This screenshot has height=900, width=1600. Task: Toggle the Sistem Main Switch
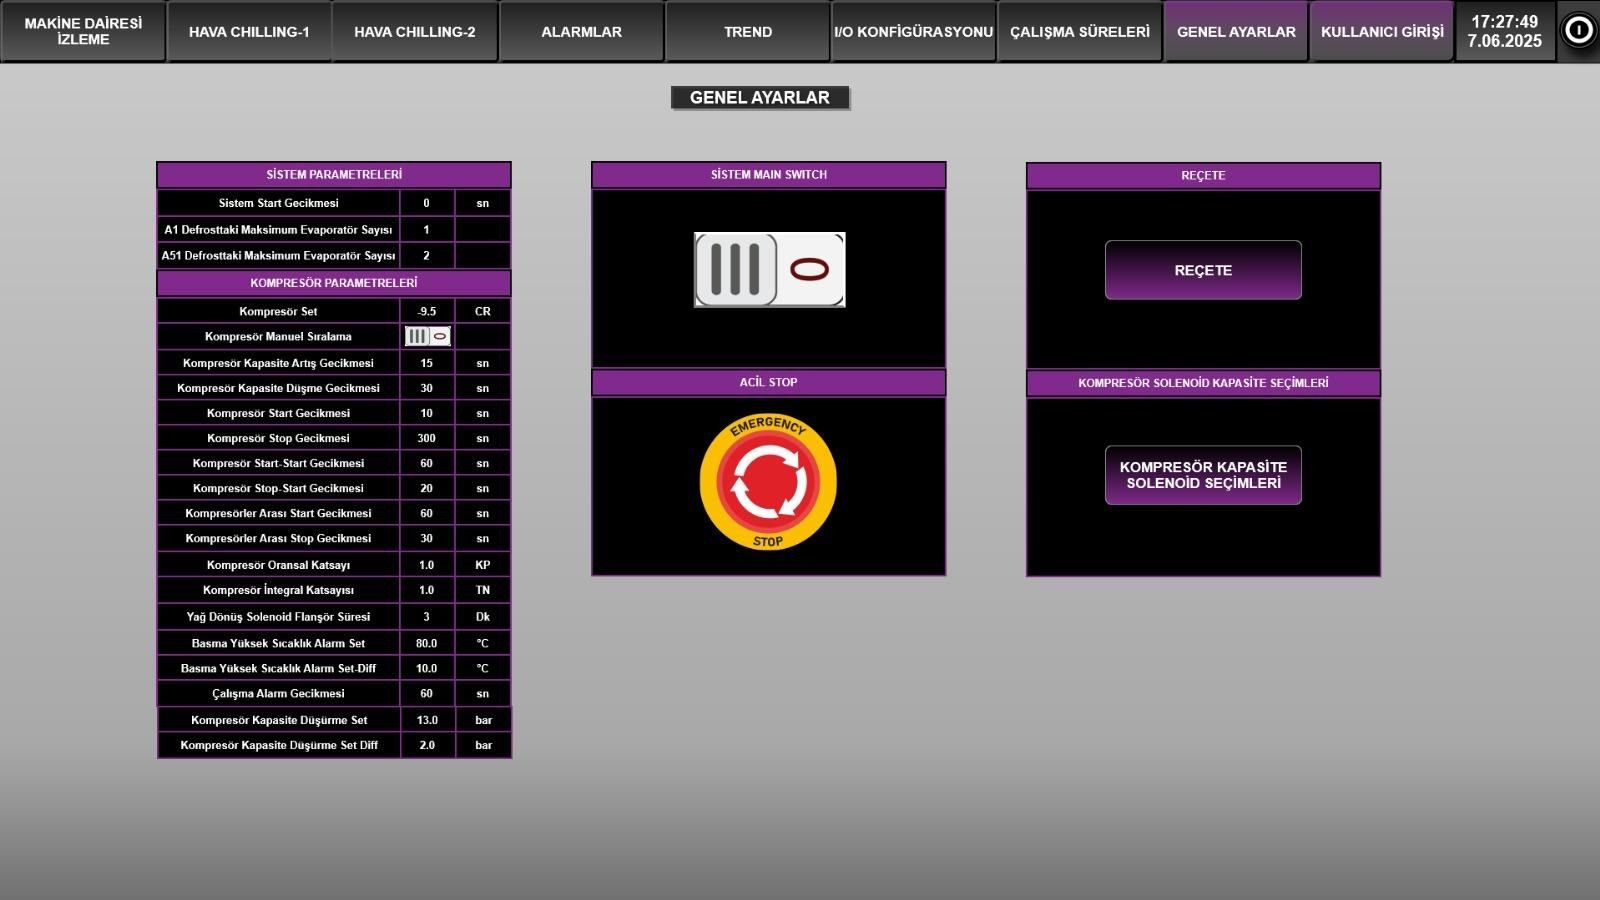click(x=769, y=270)
